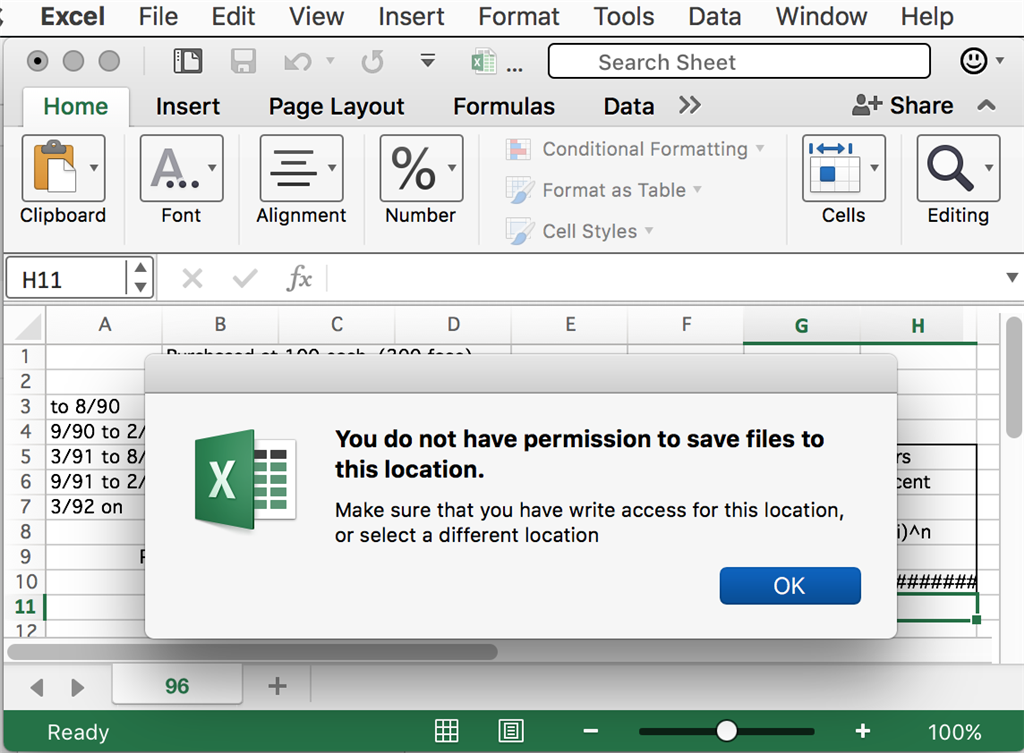1024x753 pixels.
Task: Click the Search Sheet field
Action: tap(739, 61)
